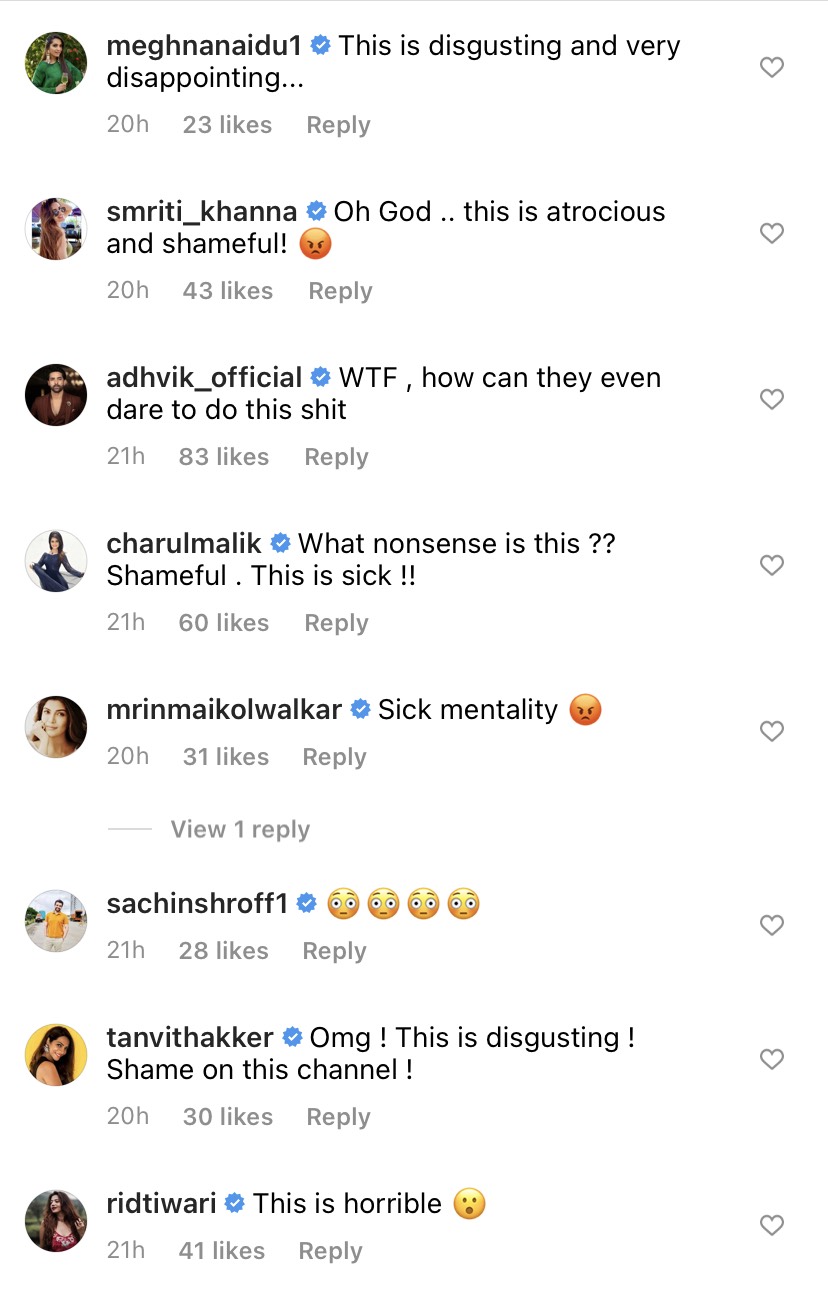Tap the heart icon on smriti_khanna's comment
This screenshot has height=1291, width=828.
[771, 233]
